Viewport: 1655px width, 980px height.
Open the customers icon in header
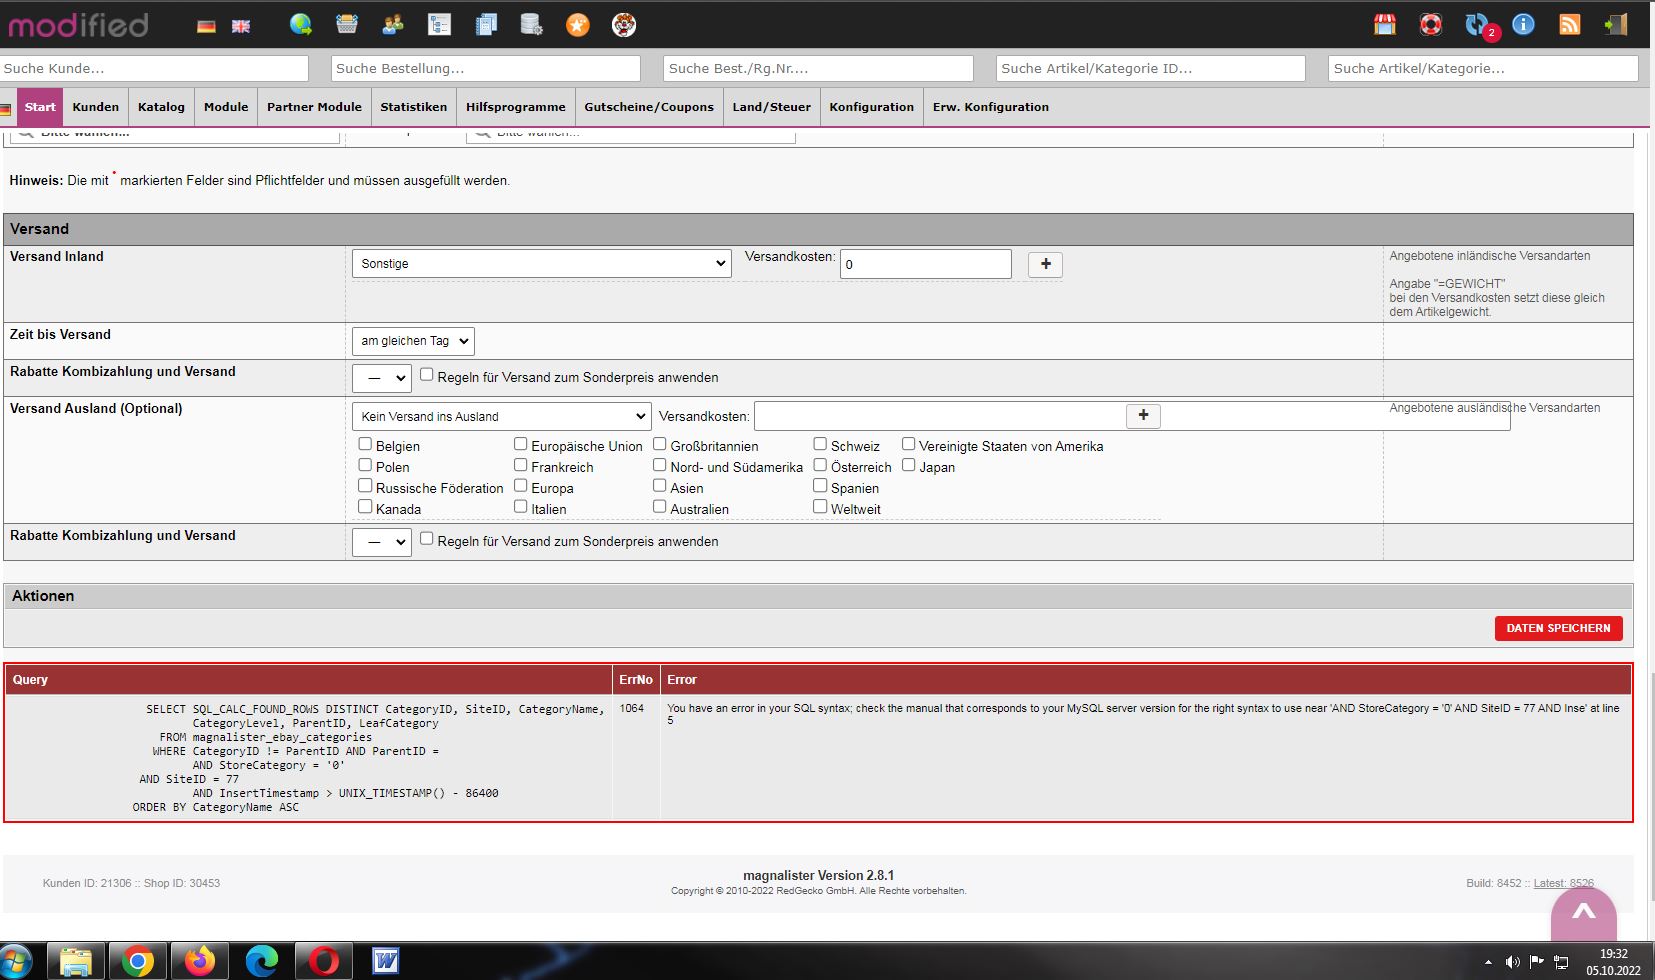(393, 25)
